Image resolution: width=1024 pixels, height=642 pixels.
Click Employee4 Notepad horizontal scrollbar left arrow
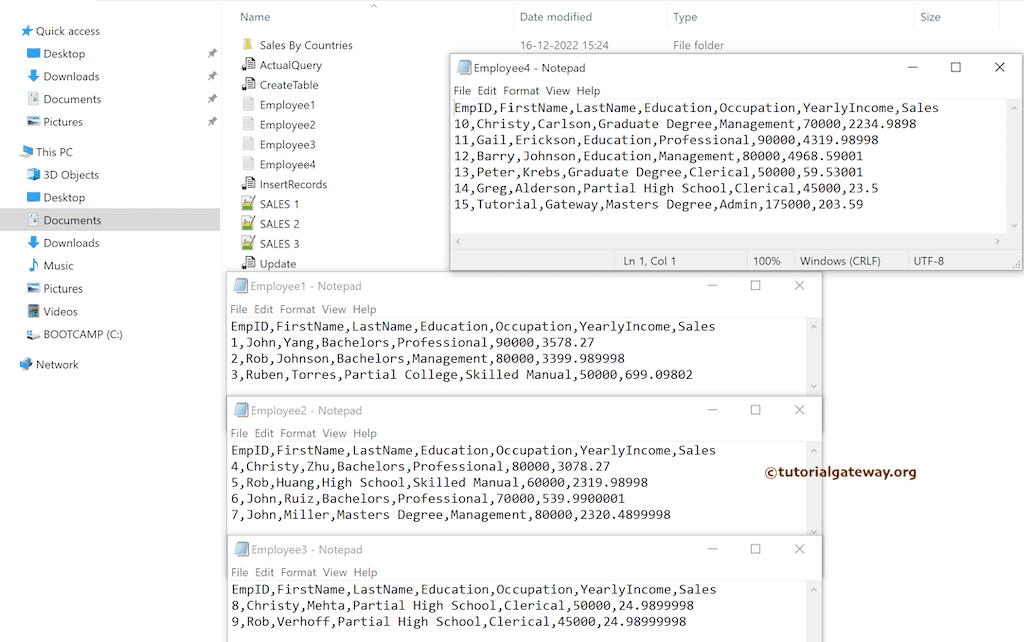(x=458, y=242)
